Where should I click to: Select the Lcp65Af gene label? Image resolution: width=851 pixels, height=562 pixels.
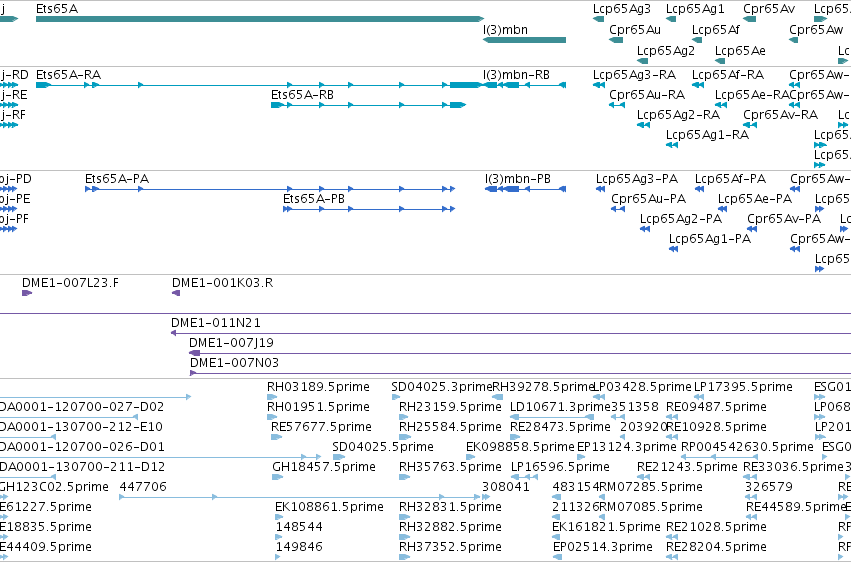pyautogui.click(x=715, y=29)
